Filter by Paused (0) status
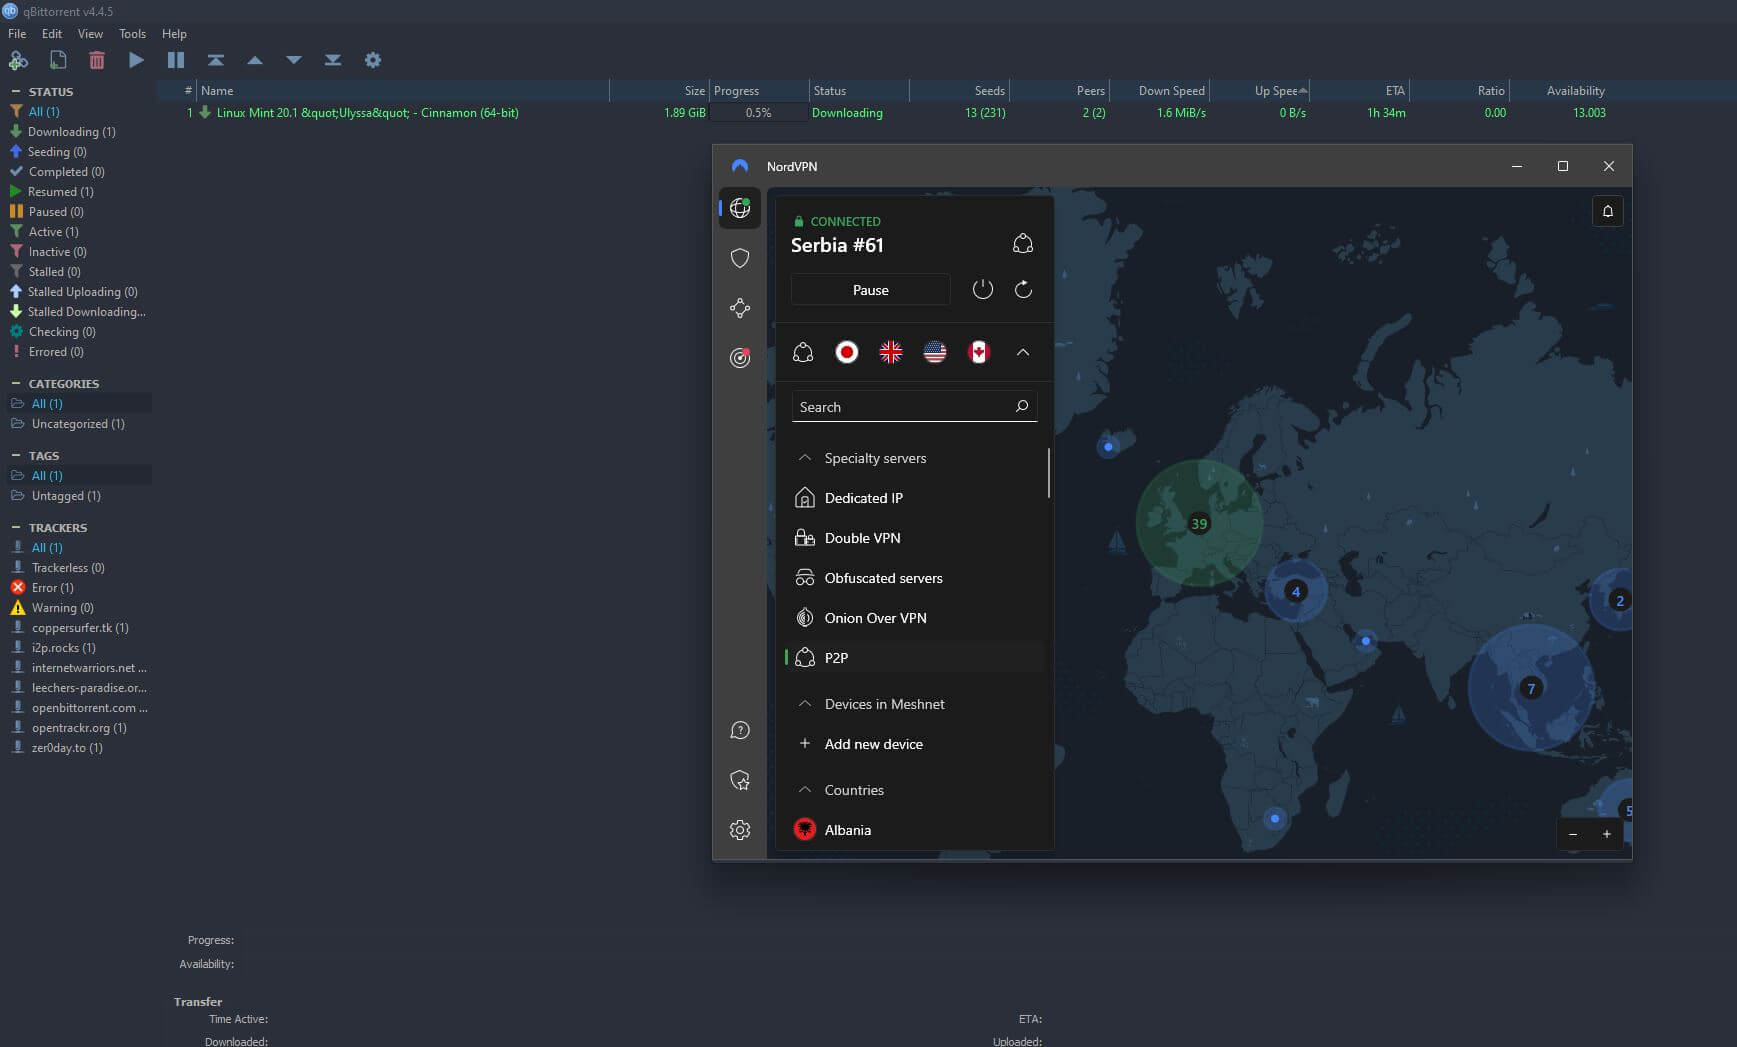 coord(55,211)
